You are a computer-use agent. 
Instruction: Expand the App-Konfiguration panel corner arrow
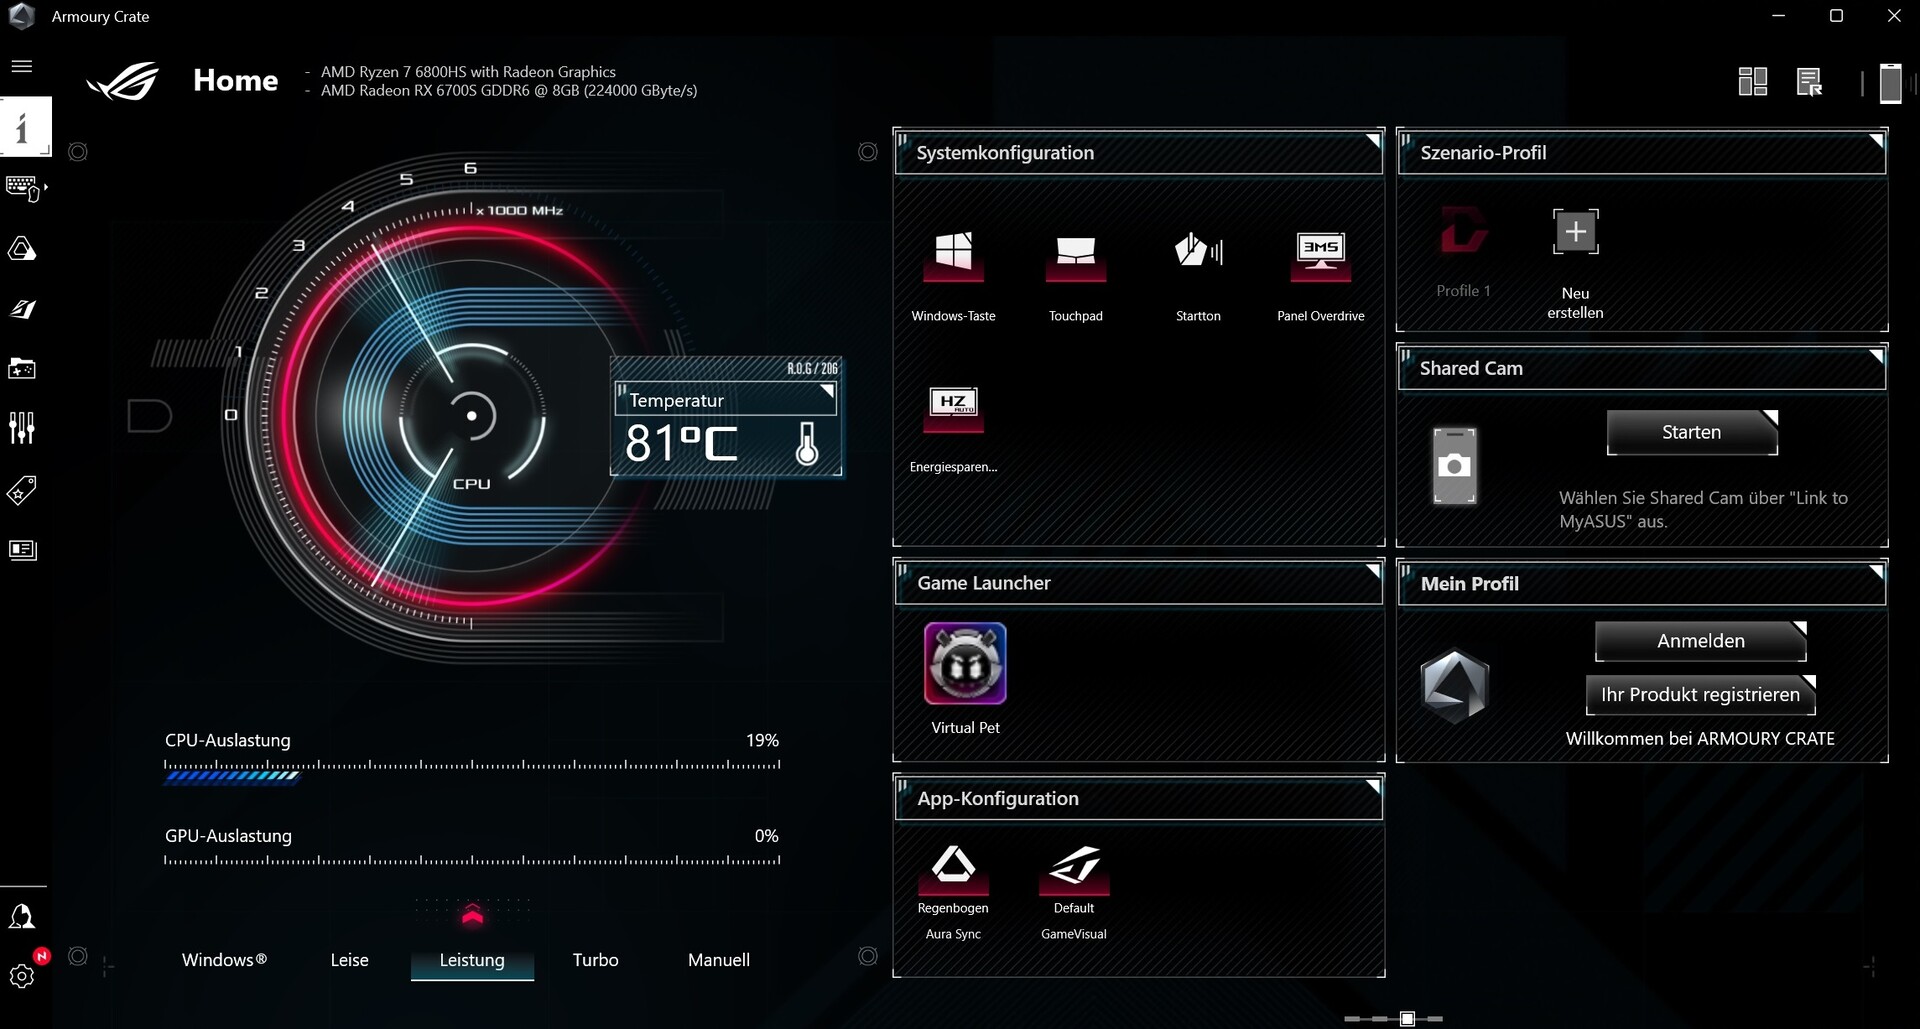(1374, 786)
